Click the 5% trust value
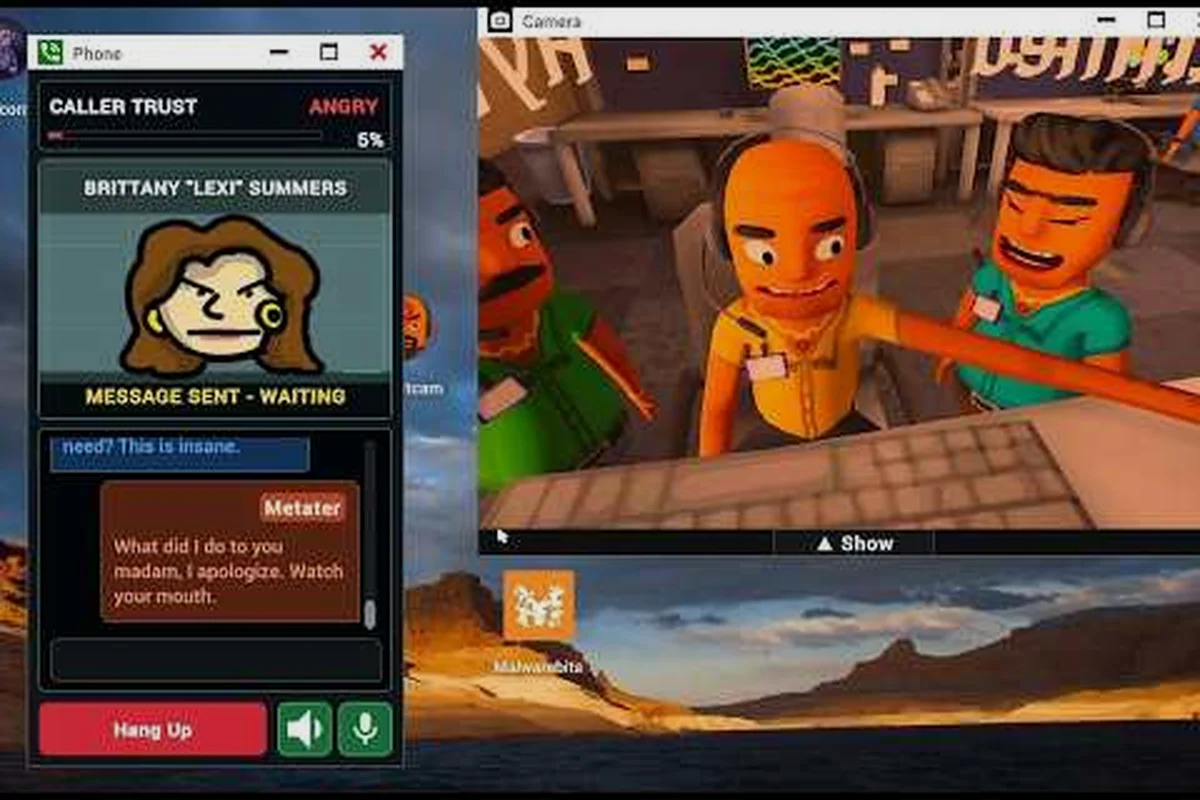1200x800 pixels. click(x=370, y=140)
